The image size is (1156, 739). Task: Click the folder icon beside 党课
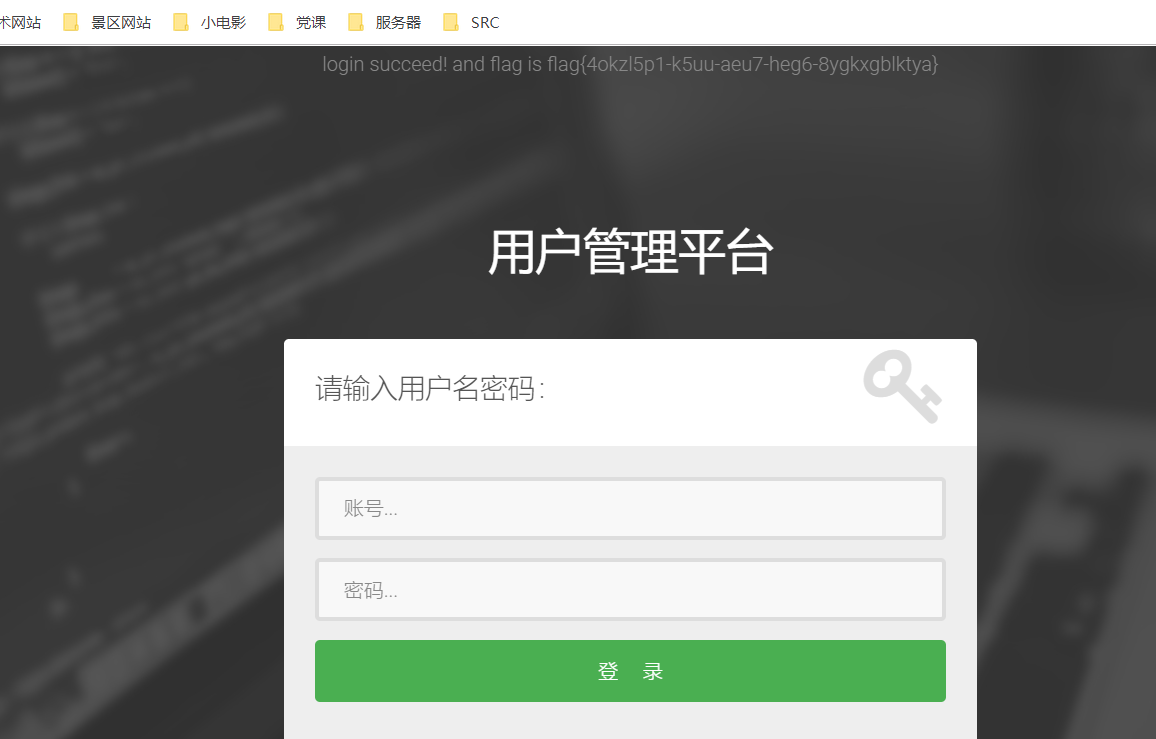(276, 21)
